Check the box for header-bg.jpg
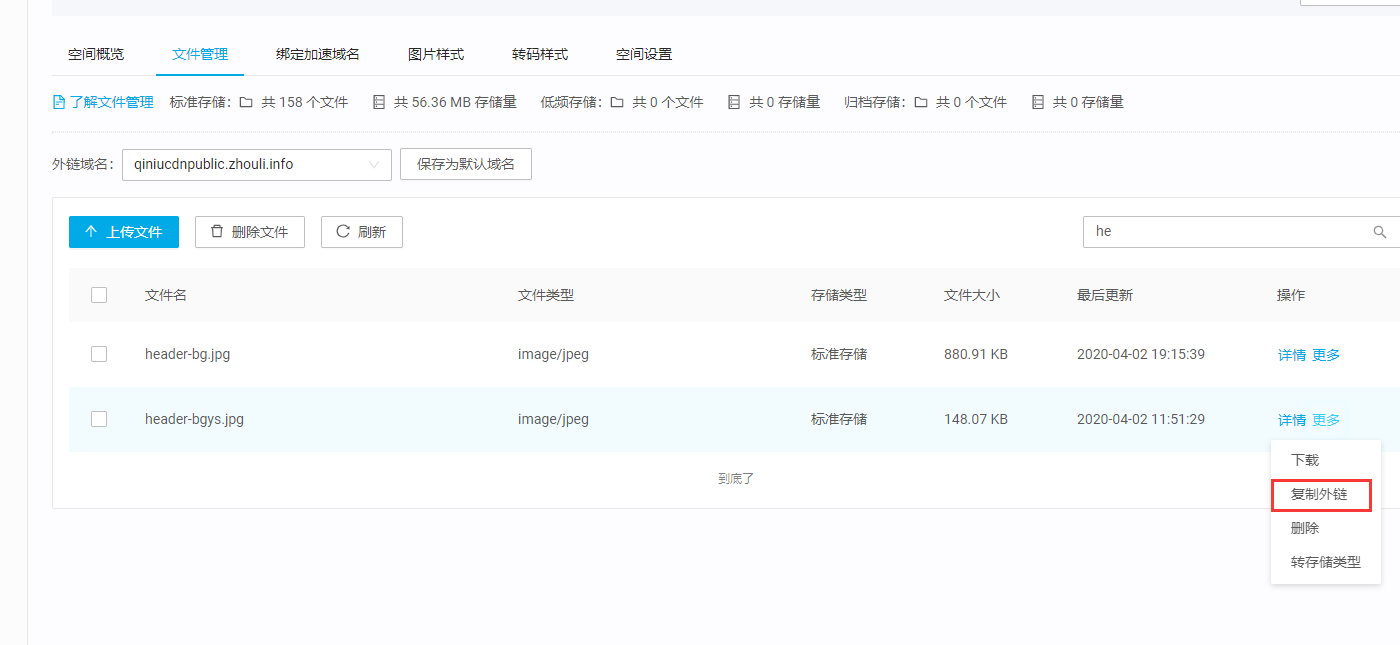The width and height of the screenshot is (1400, 645). 99,354
